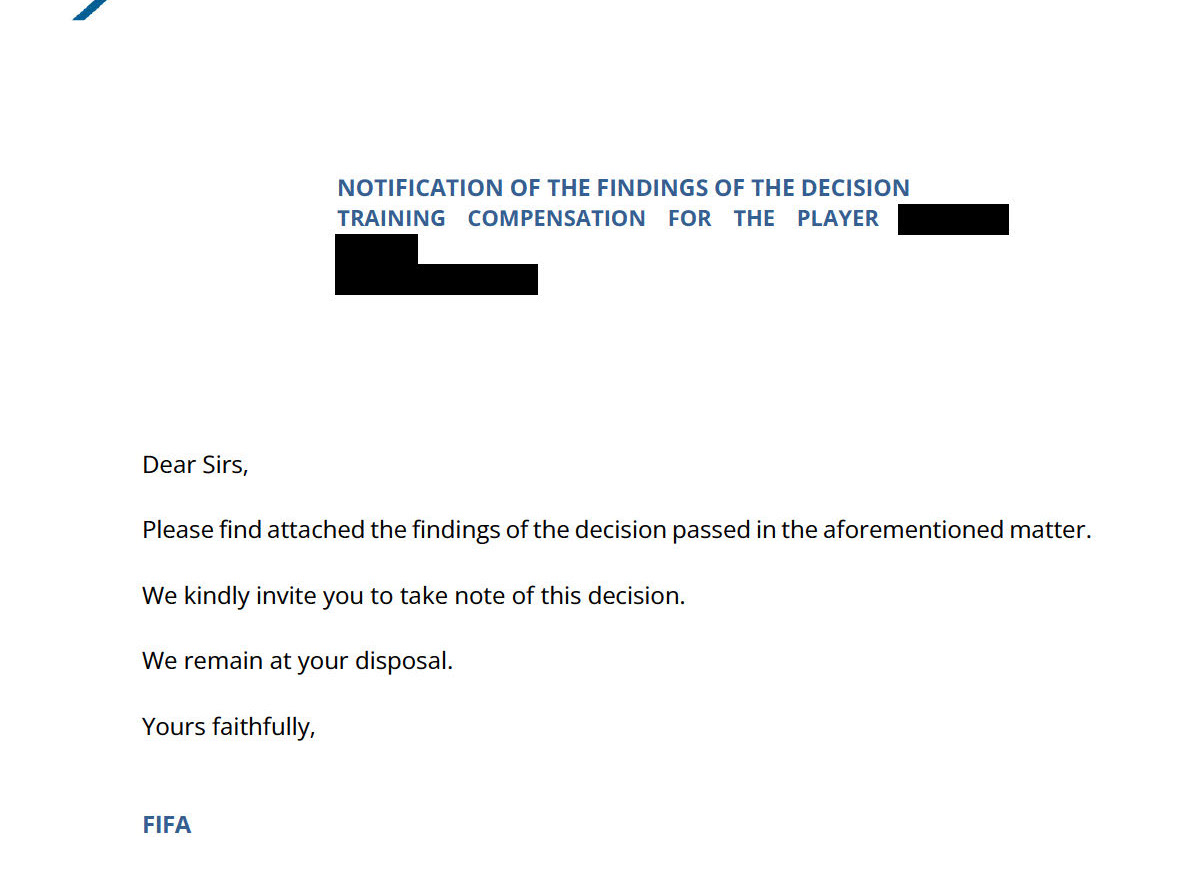Click the black redaction box after 'PLAYER'
Screen dimensions: 1191x893
pos(953,219)
